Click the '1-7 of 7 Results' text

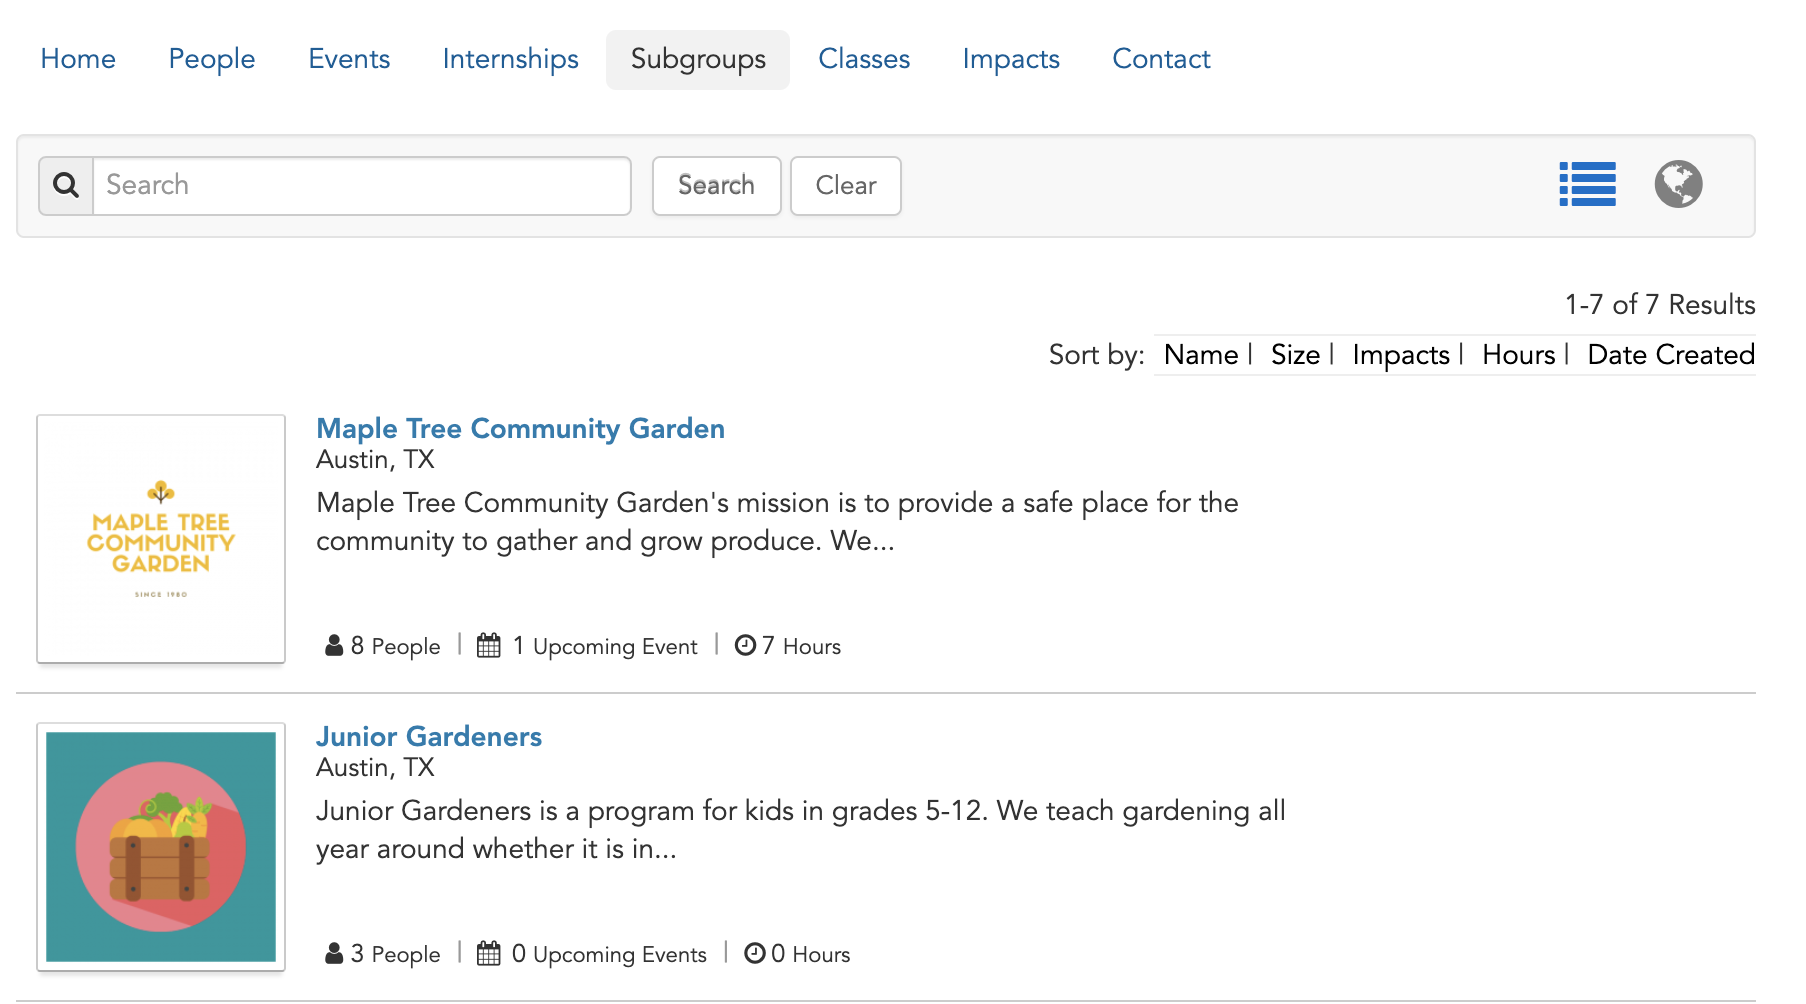click(x=1660, y=304)
